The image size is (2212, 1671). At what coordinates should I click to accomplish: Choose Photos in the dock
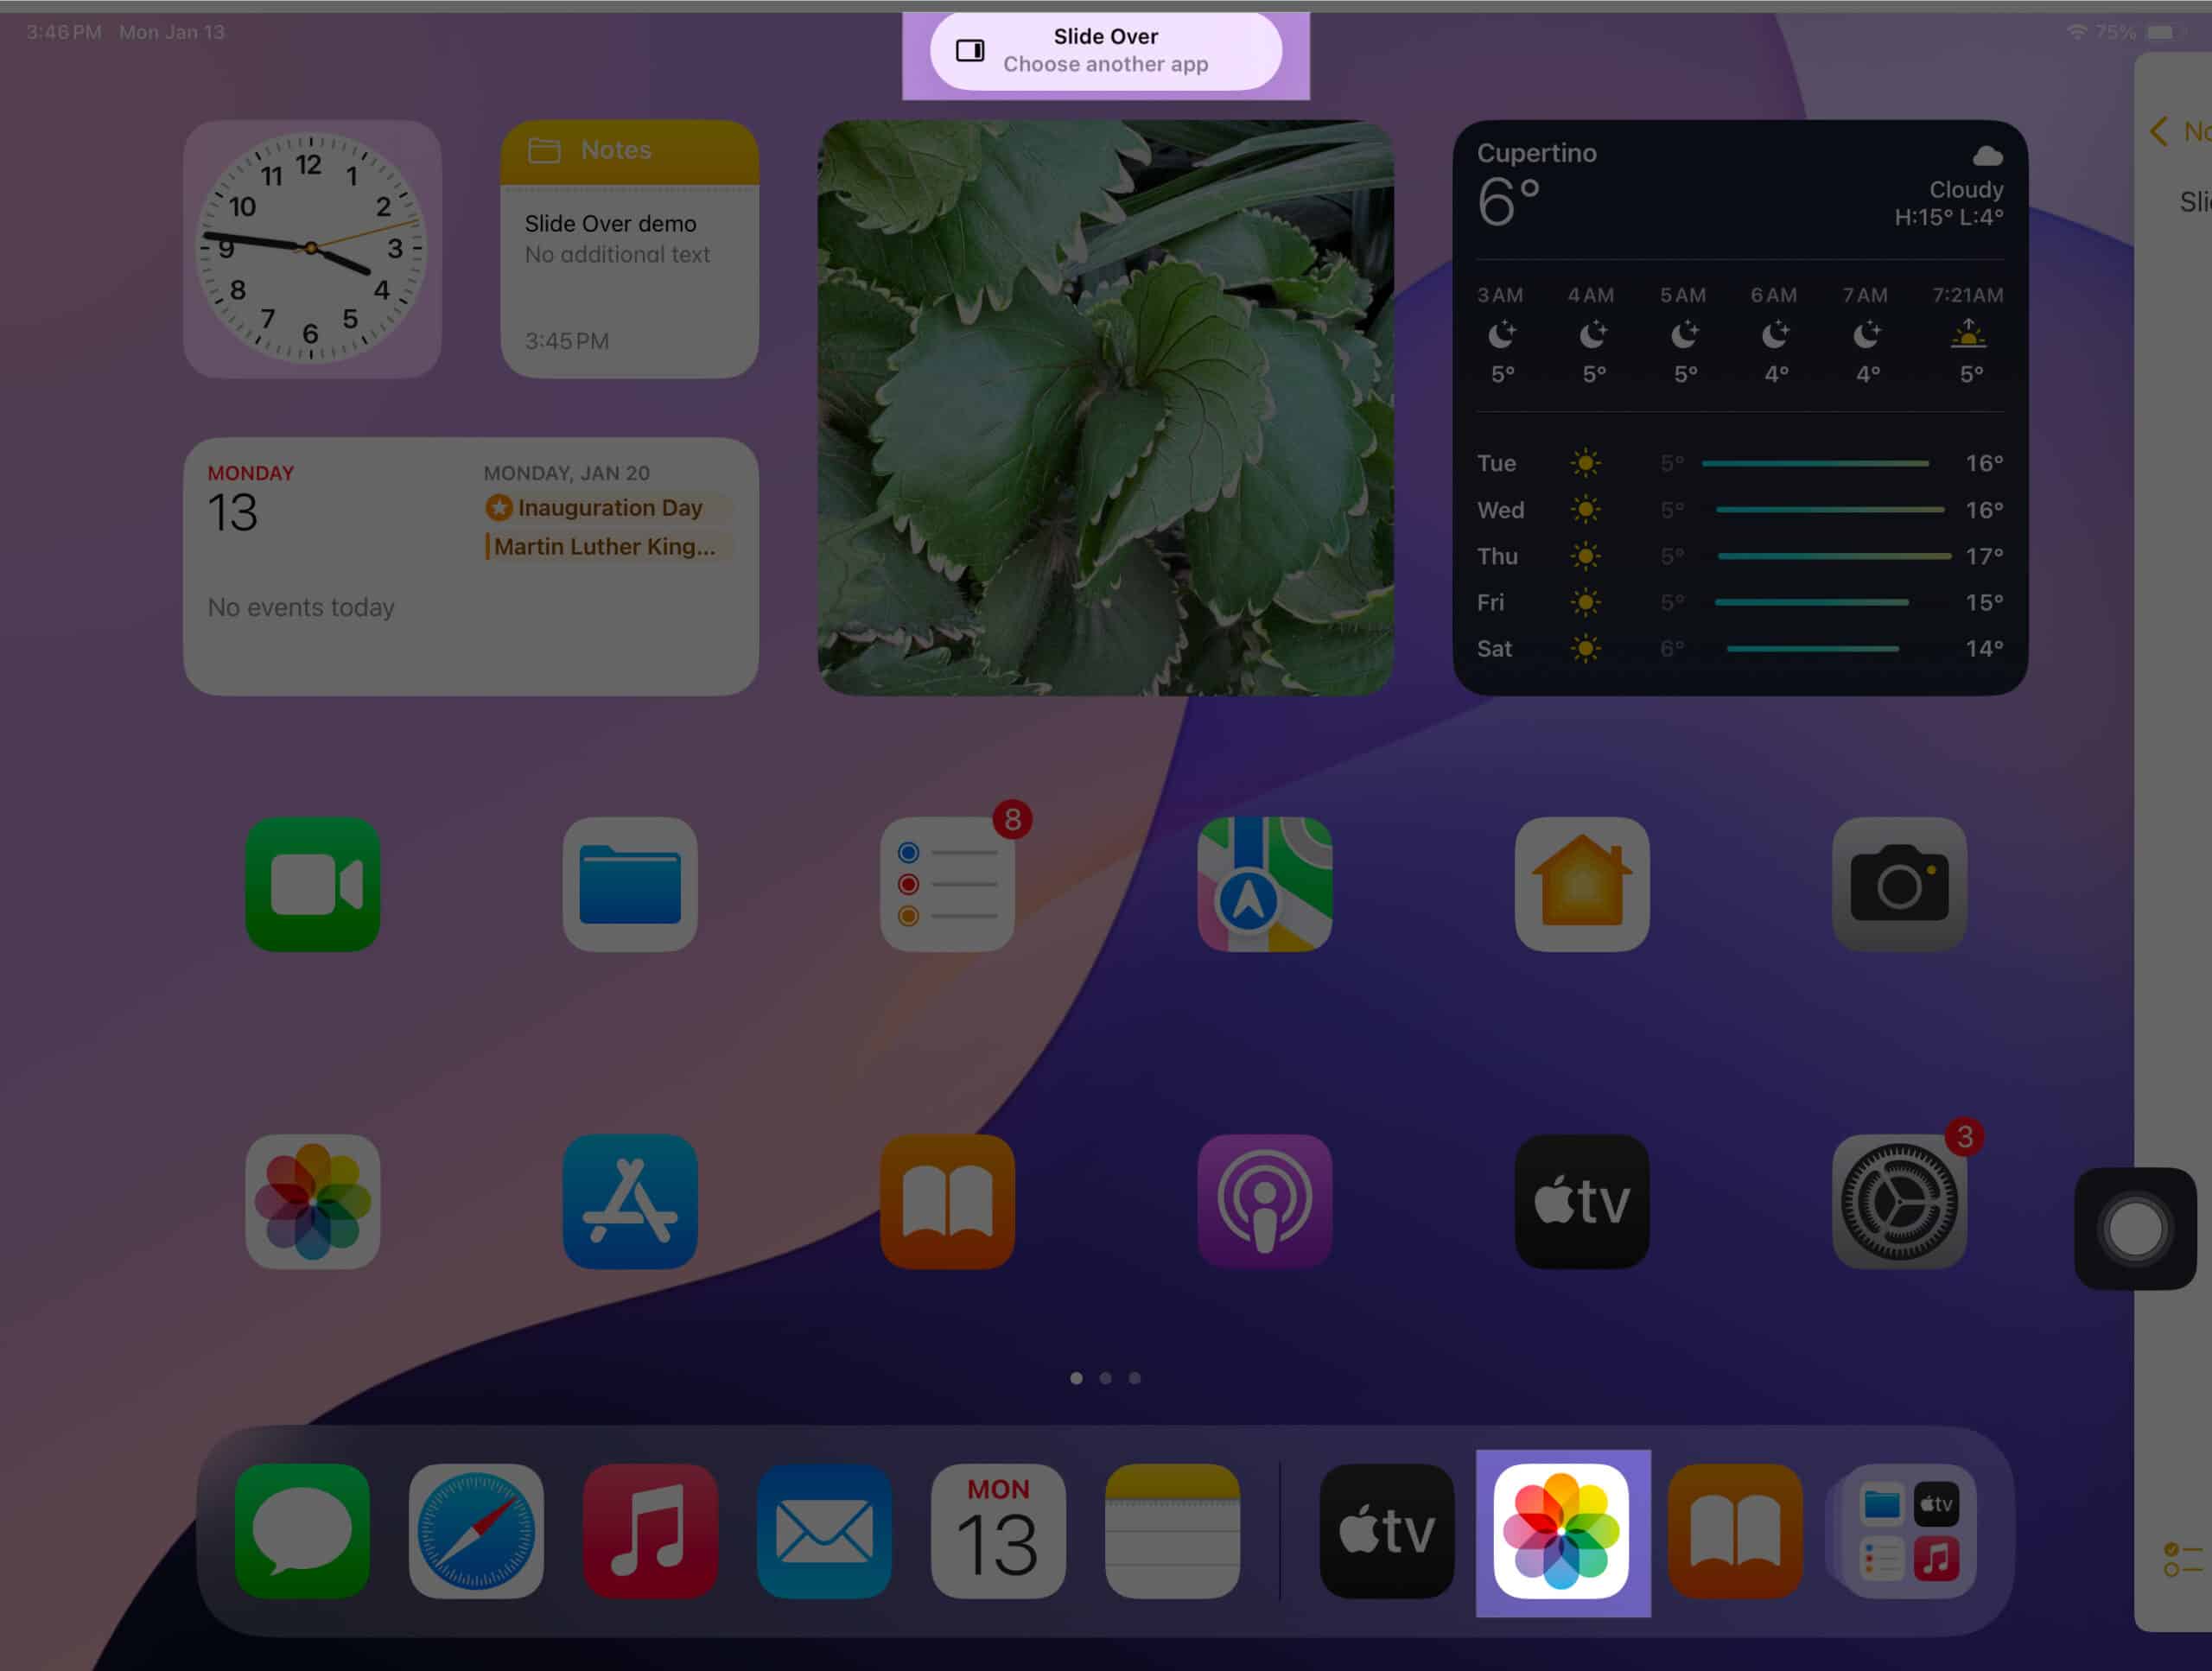pyautogui.click(x=1561, y=1531)
